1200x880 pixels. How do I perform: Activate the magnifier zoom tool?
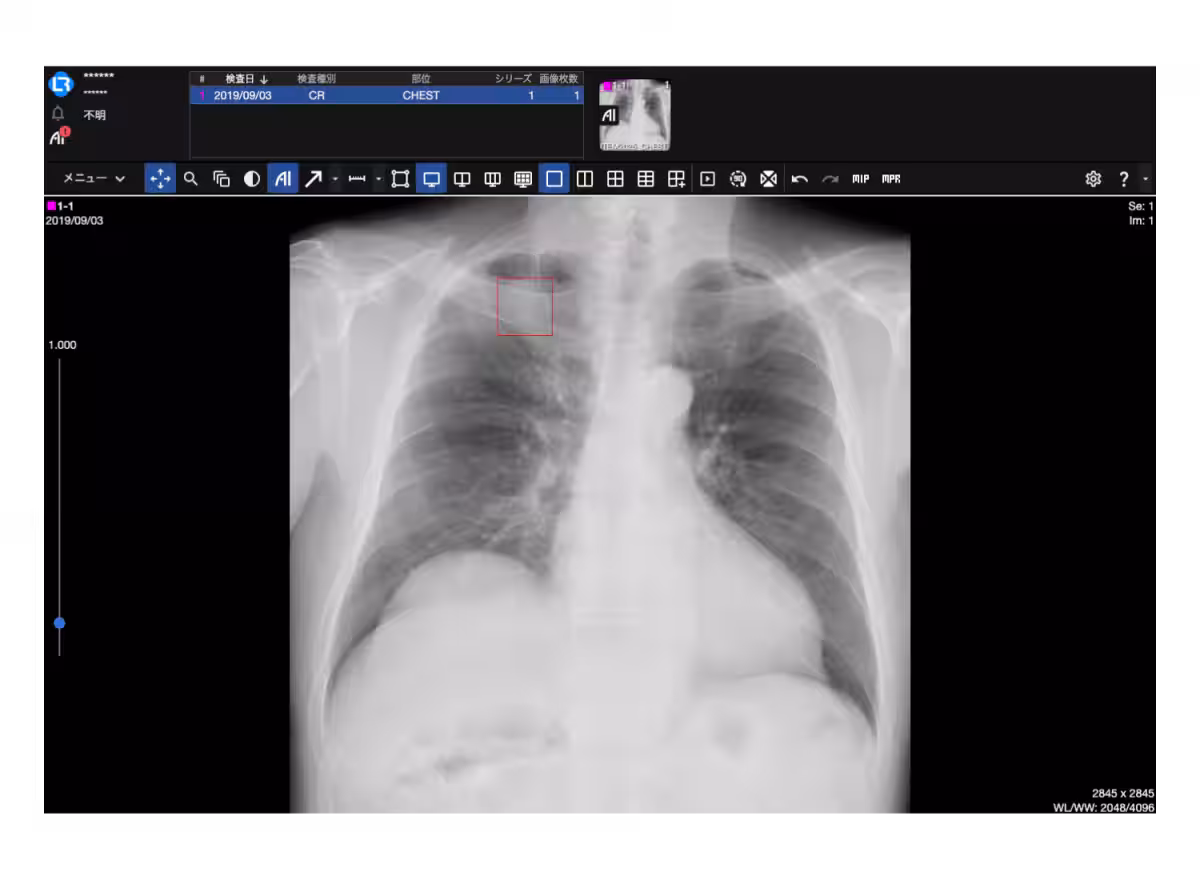(191, 179)
